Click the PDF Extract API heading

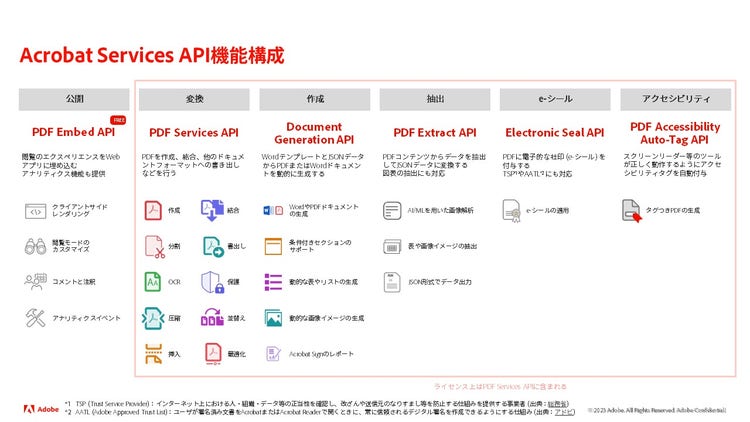pyautogui.click(x=435, y=133)
